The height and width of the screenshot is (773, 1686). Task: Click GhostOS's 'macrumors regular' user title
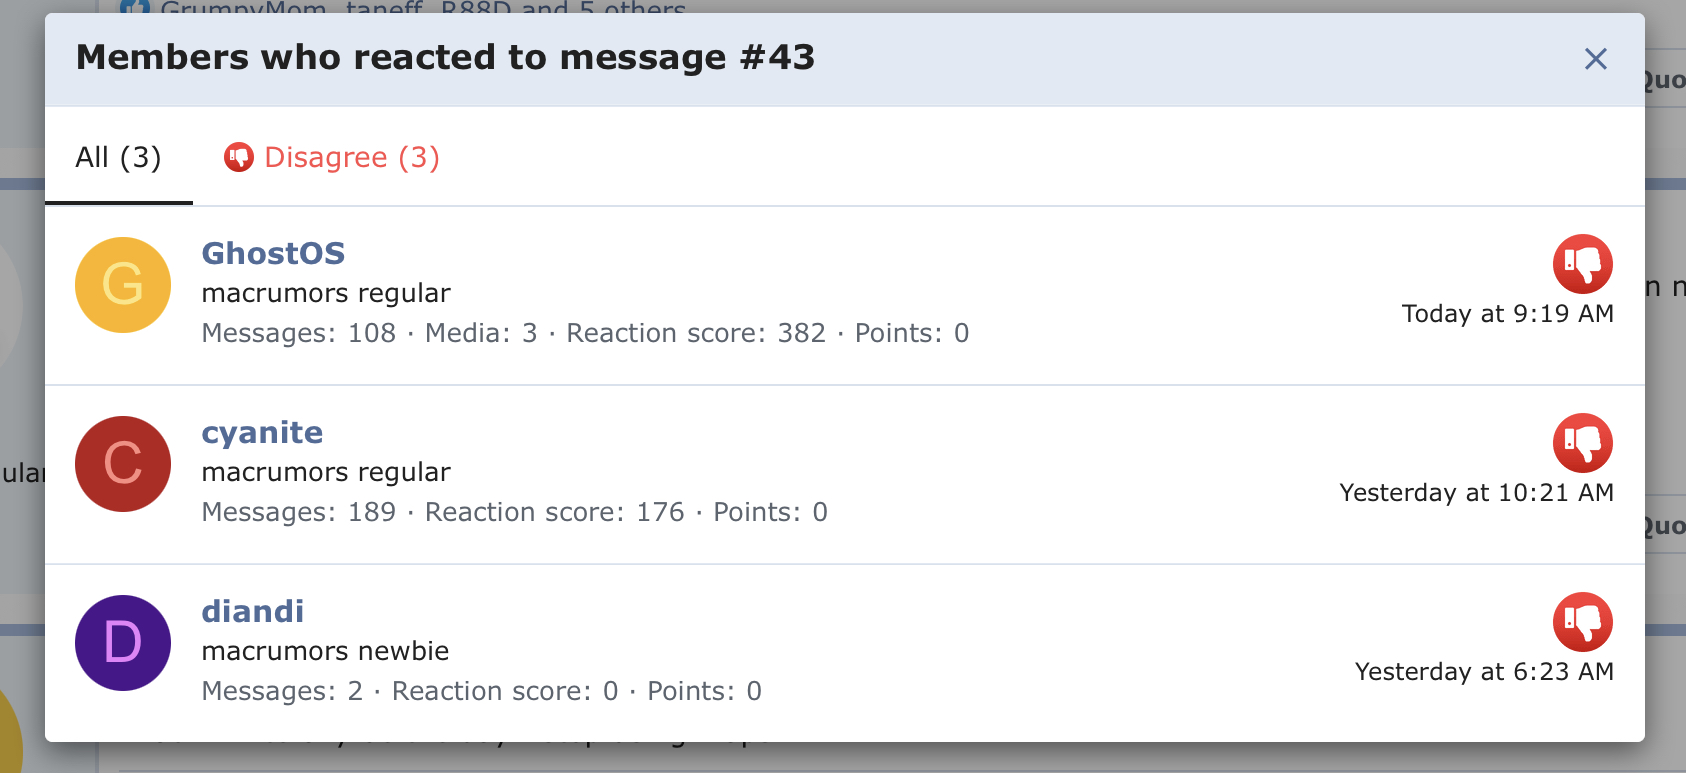tap(326, 294)
